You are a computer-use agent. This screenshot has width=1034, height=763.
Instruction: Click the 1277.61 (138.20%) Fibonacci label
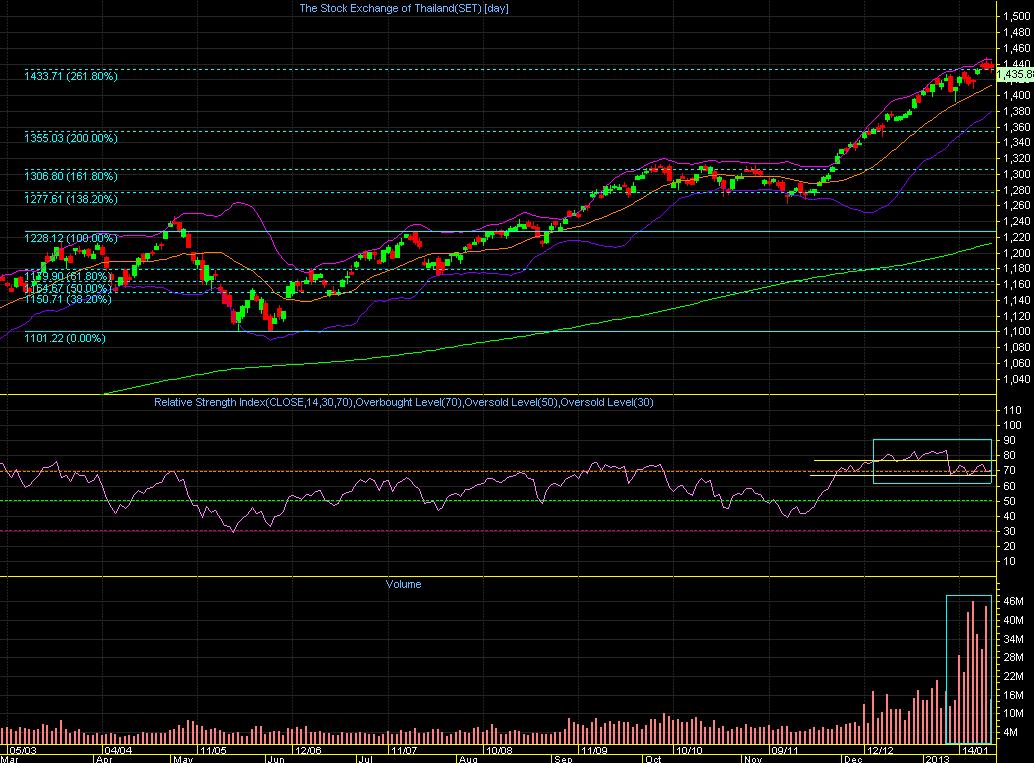(71, 198)
